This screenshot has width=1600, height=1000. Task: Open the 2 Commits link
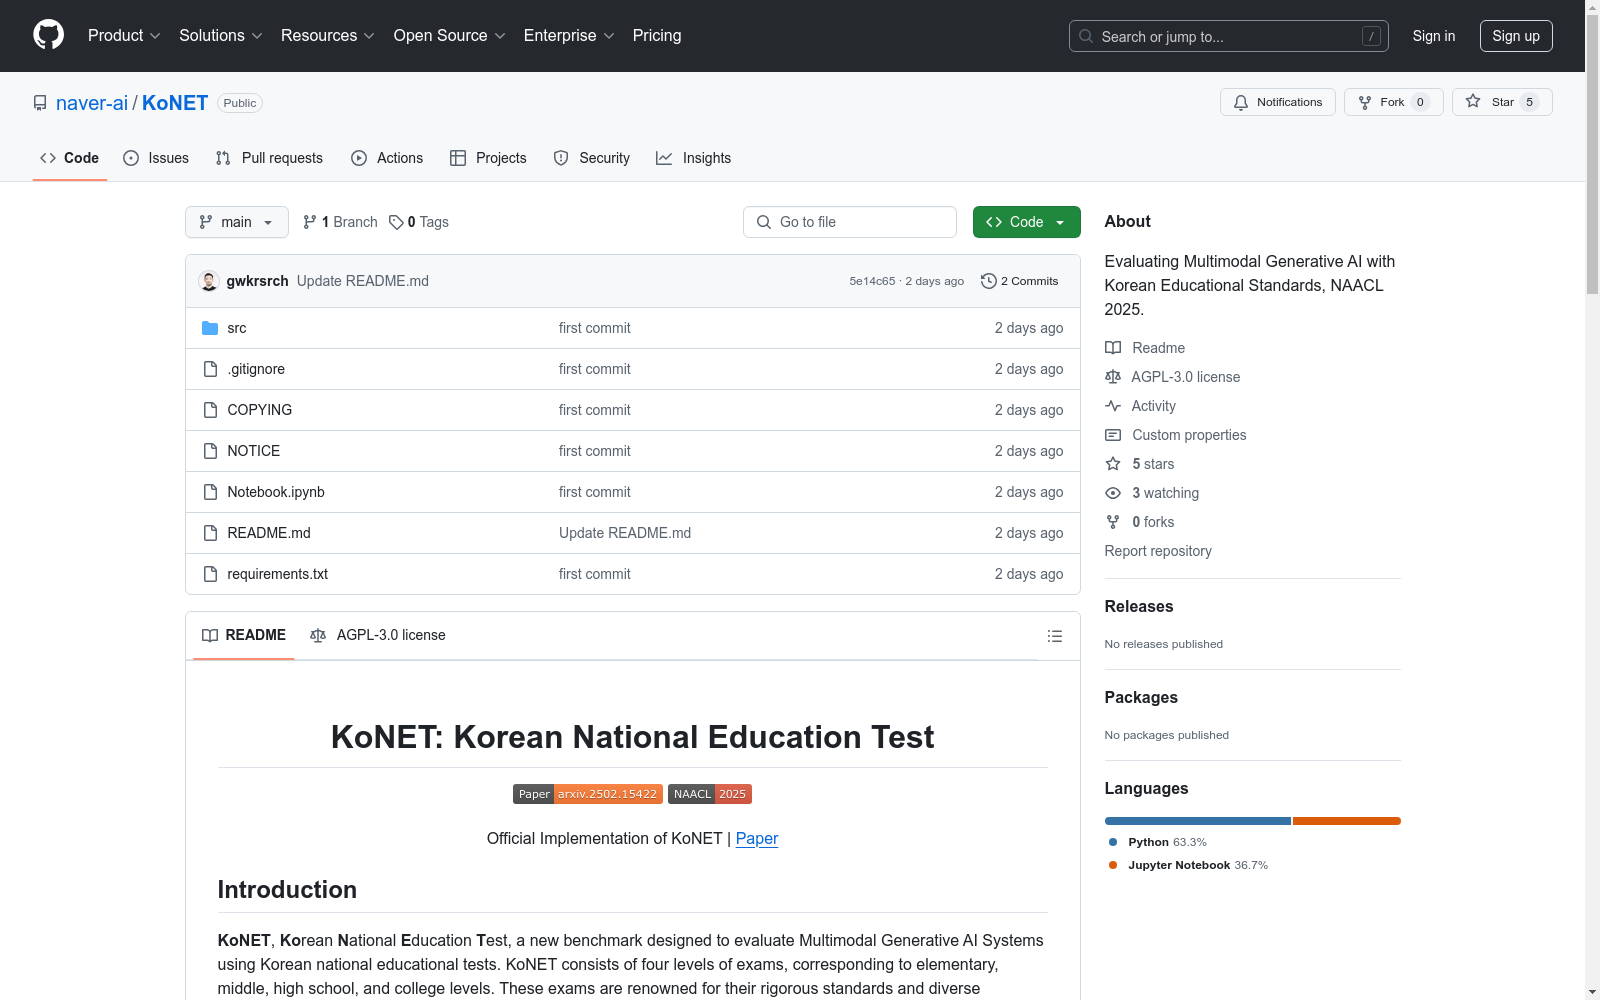1020,281
